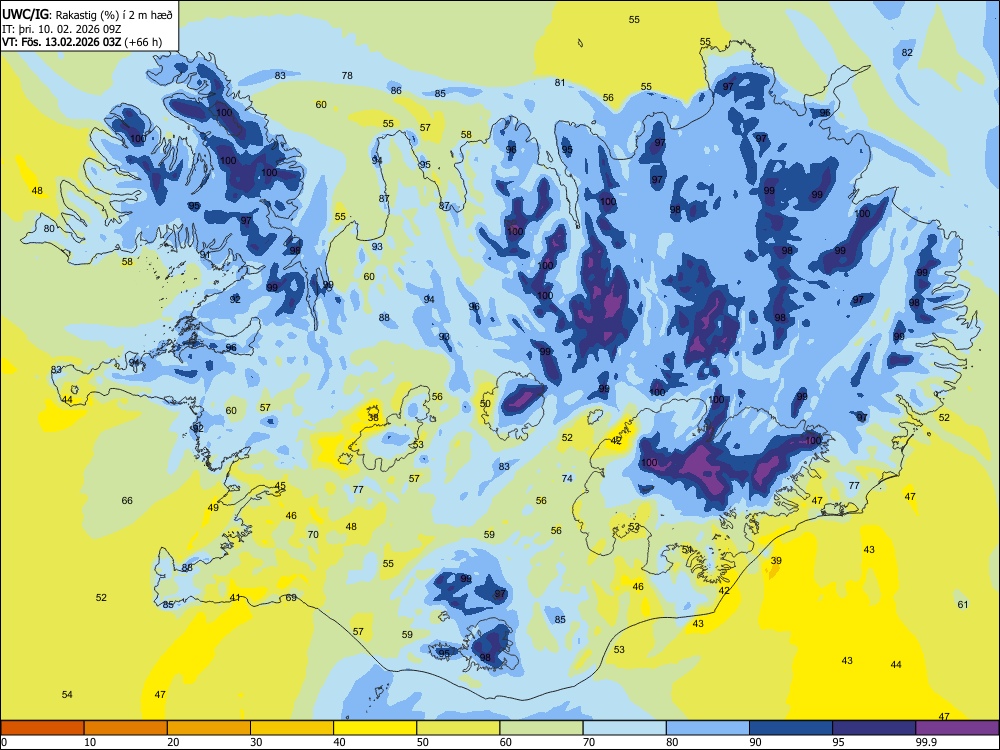Click the map value 45

(x=280, y=486)
